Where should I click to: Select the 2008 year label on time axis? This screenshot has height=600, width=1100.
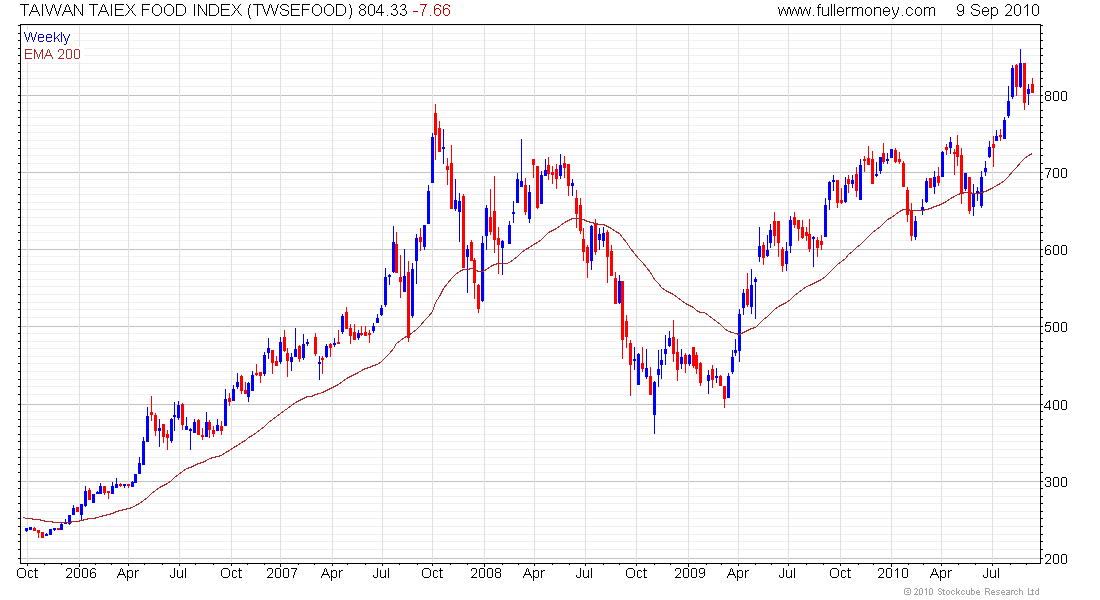click(x=486, y=573)
